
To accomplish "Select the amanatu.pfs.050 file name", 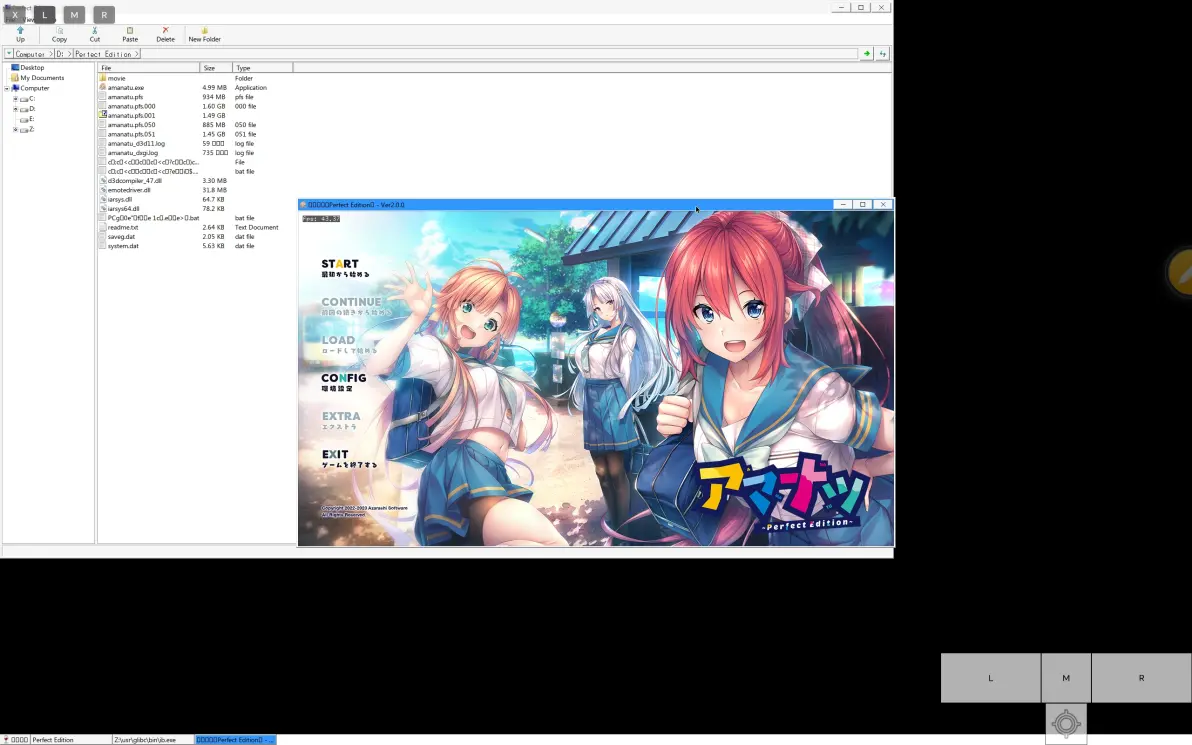I will click(131, 125).
